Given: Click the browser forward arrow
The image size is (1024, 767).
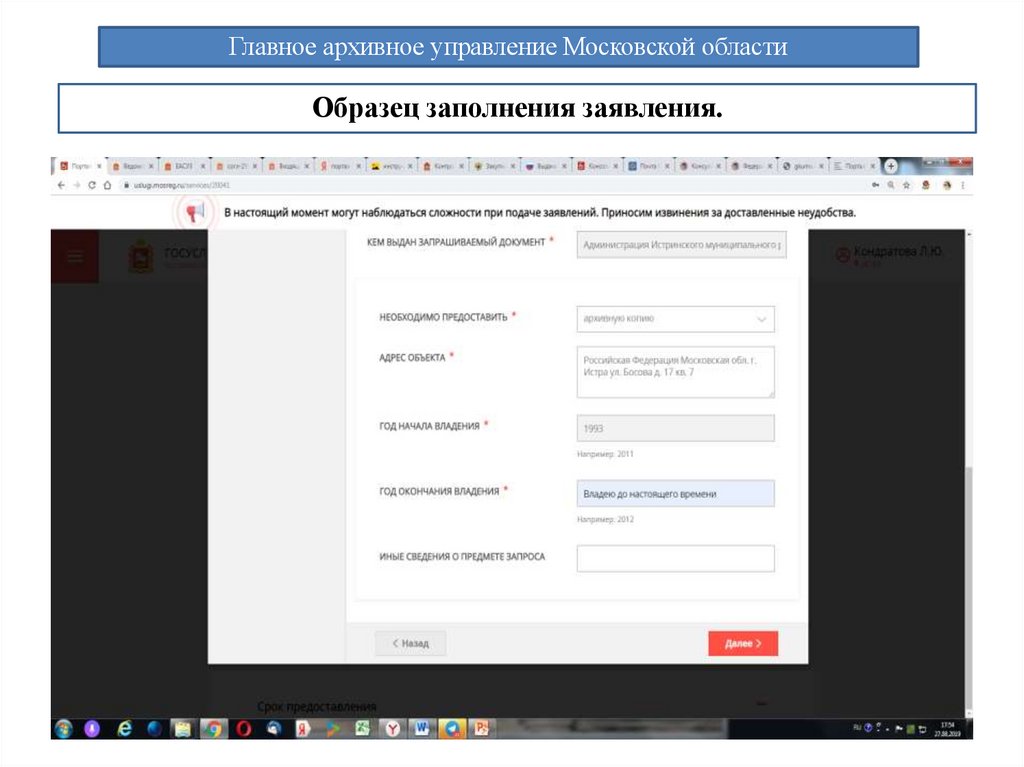Looking at the screenshot, I should (x=76, y=186).
